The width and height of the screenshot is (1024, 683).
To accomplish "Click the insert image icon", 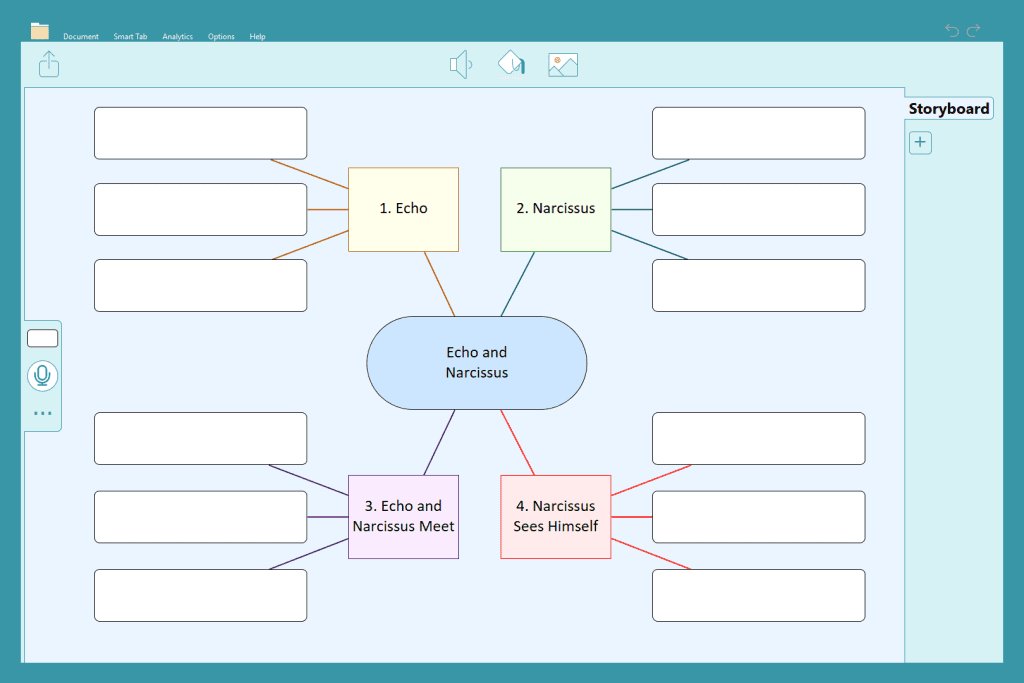I will point(563,65).
